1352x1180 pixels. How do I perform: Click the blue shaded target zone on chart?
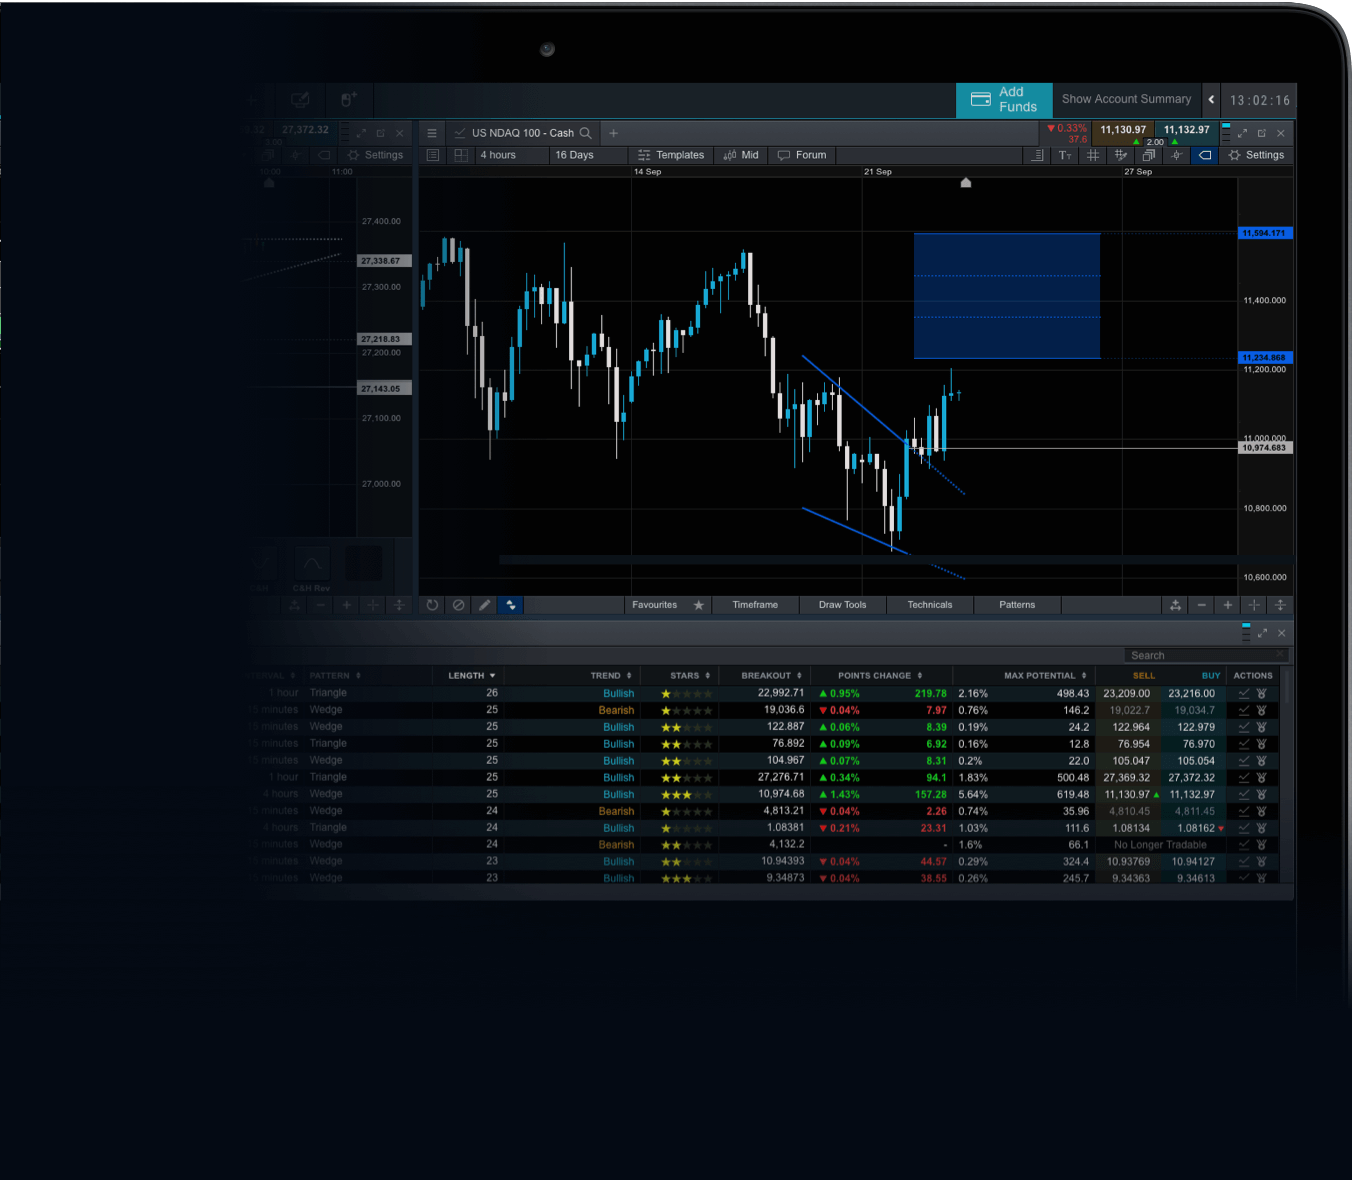pyautogui.click(x=1006, y=296)
